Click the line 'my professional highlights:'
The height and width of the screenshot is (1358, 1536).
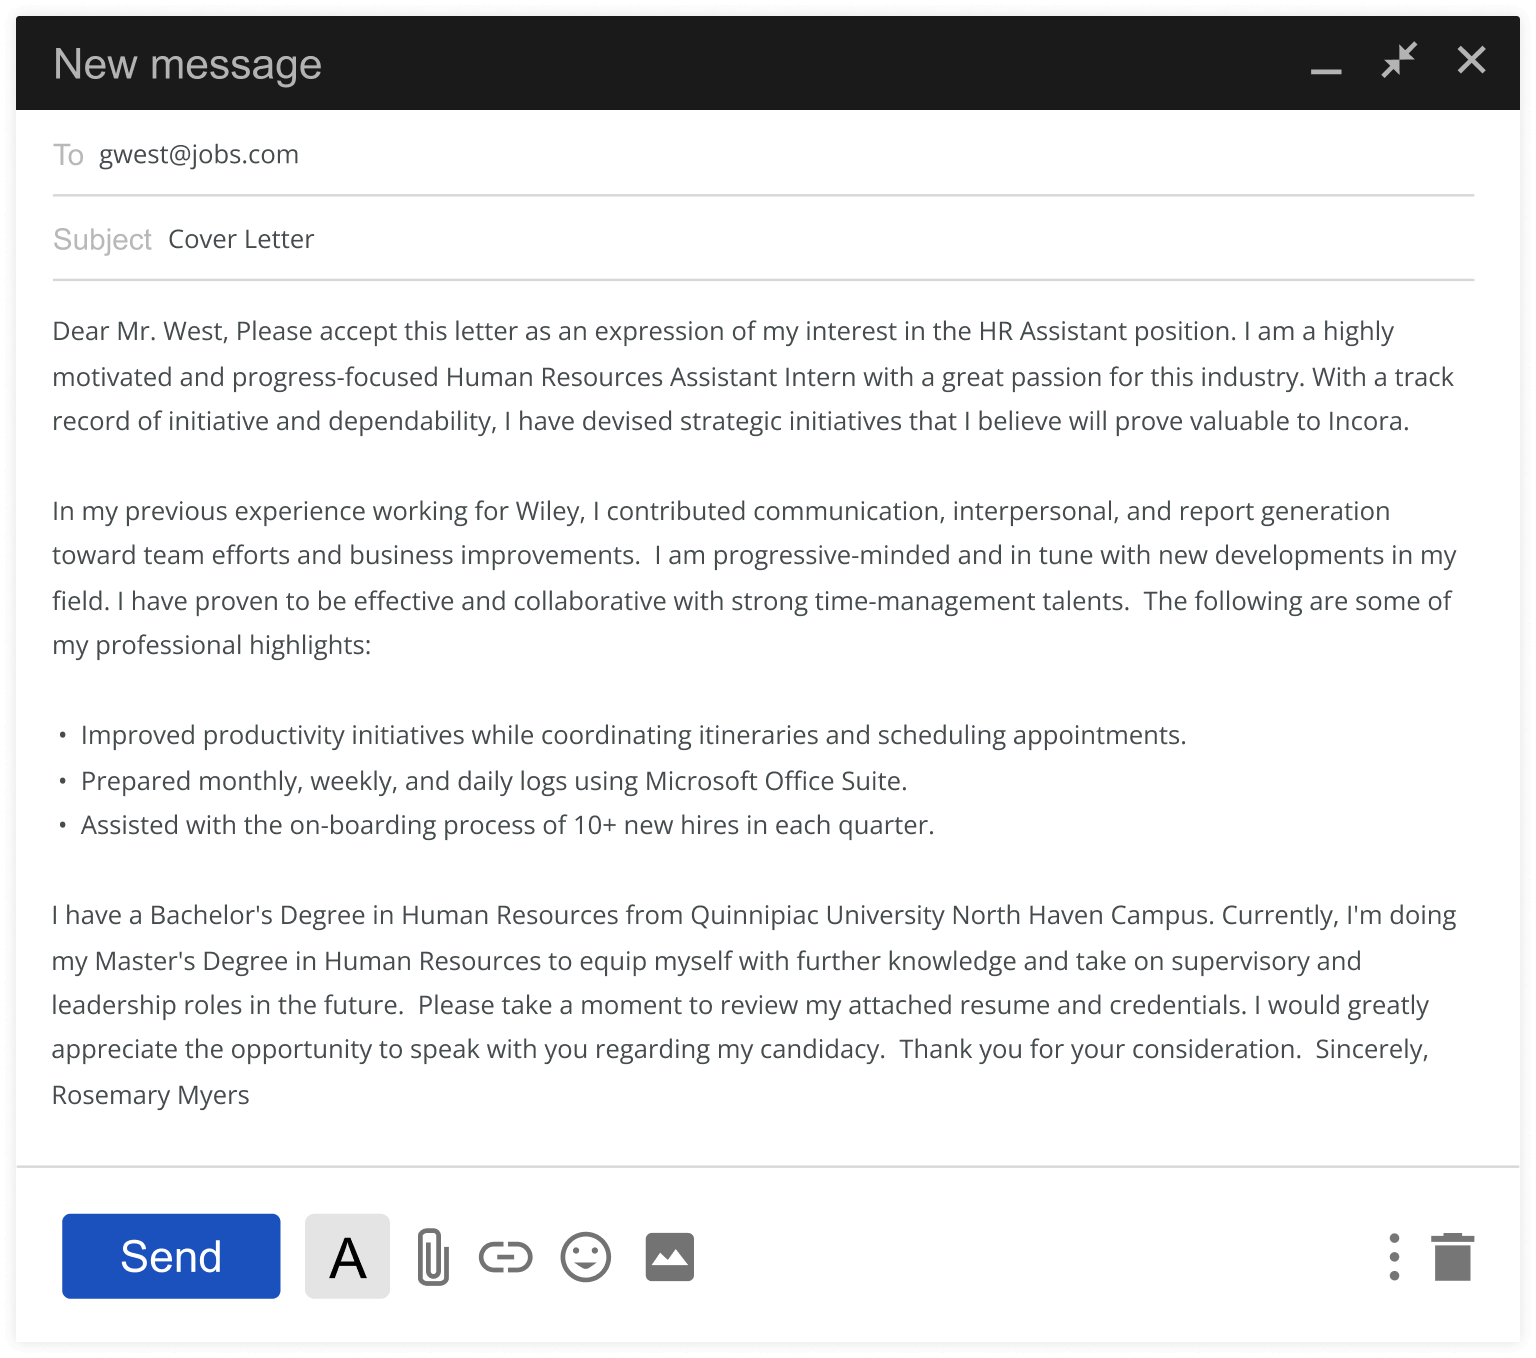pyautogui.click(x=212, y=645)
